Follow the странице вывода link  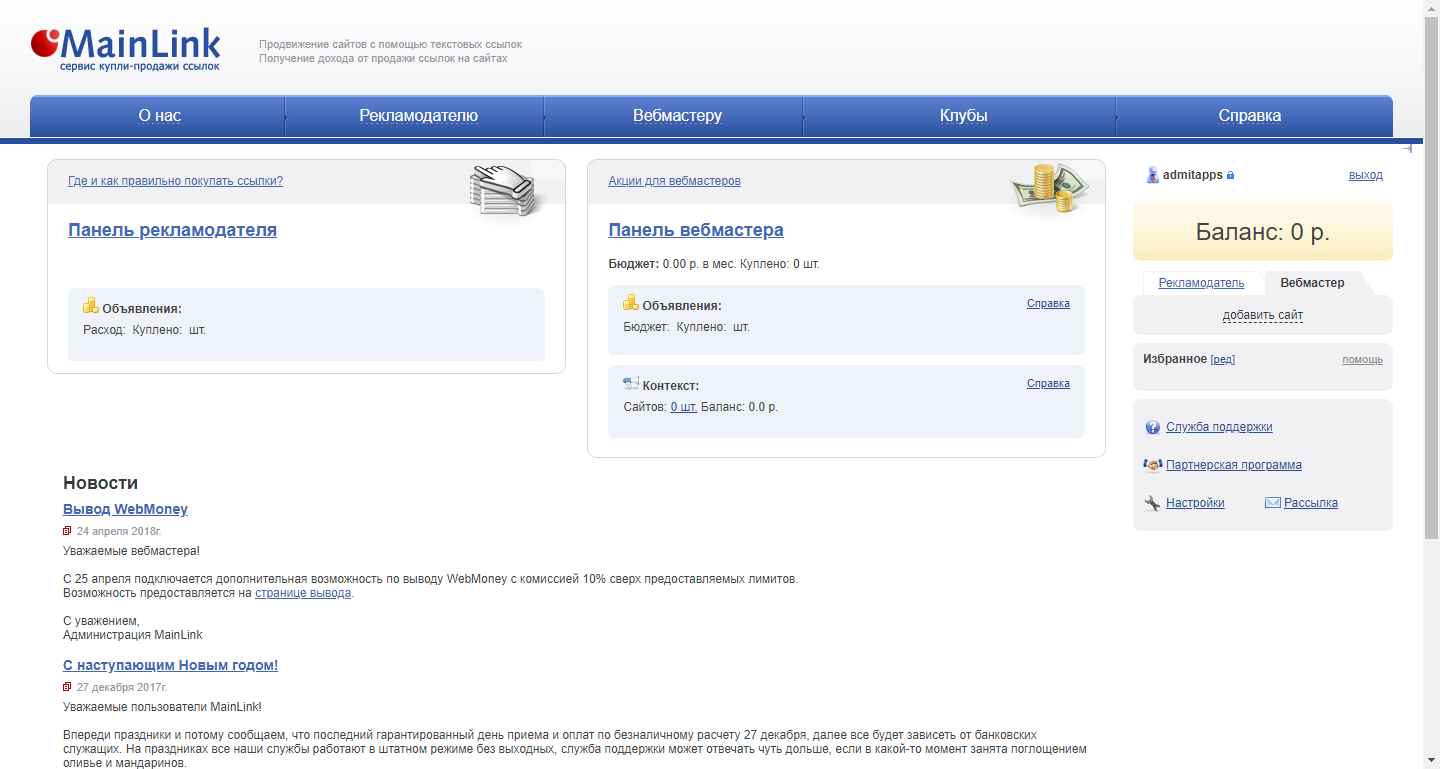(303, 593)
